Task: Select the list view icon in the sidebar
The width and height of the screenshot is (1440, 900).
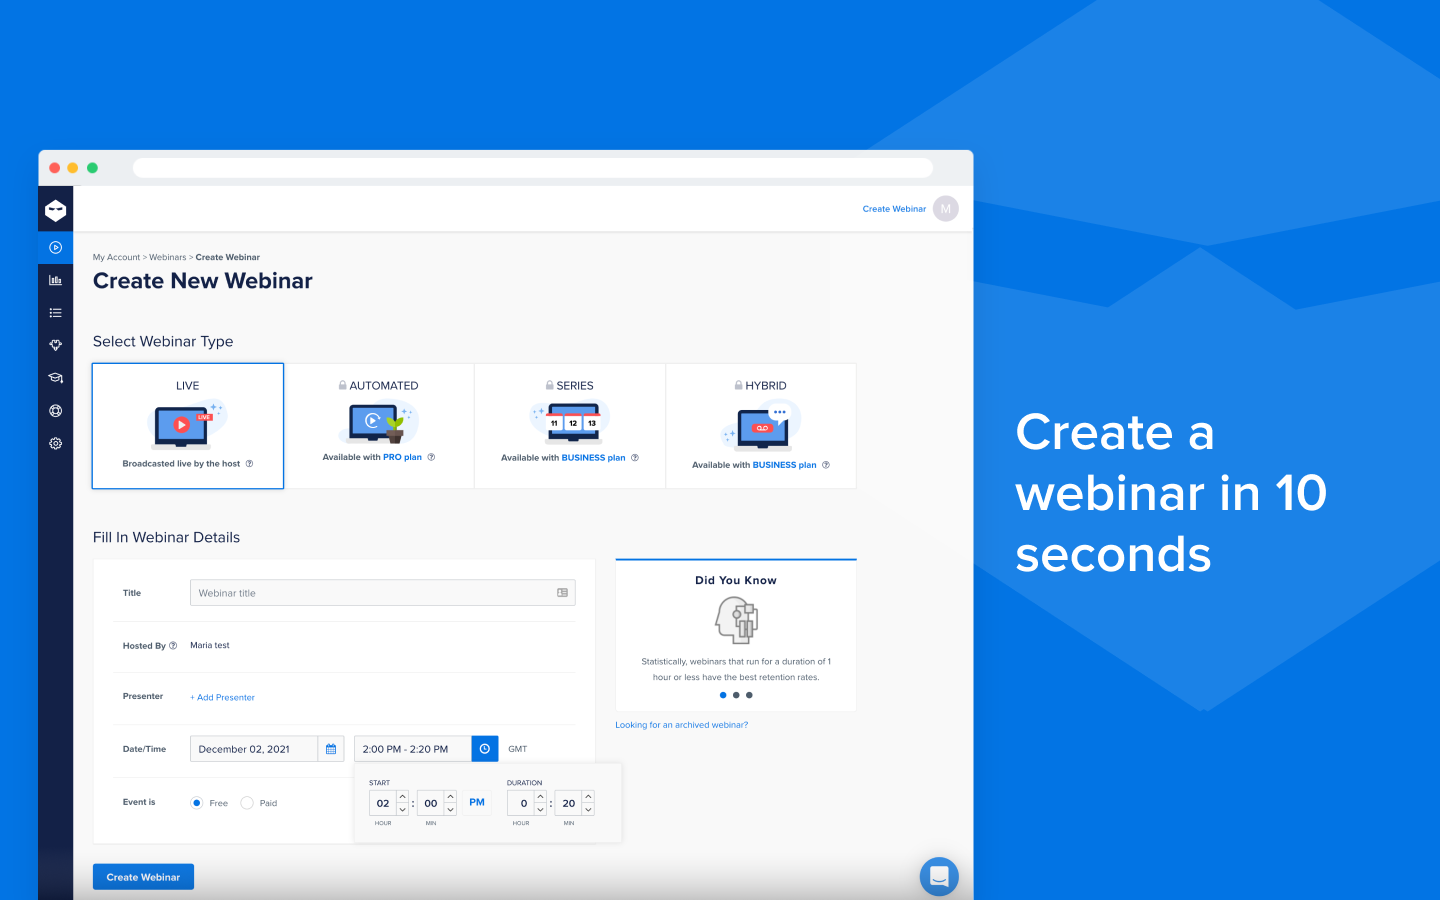Action: (x=55, y=312)
